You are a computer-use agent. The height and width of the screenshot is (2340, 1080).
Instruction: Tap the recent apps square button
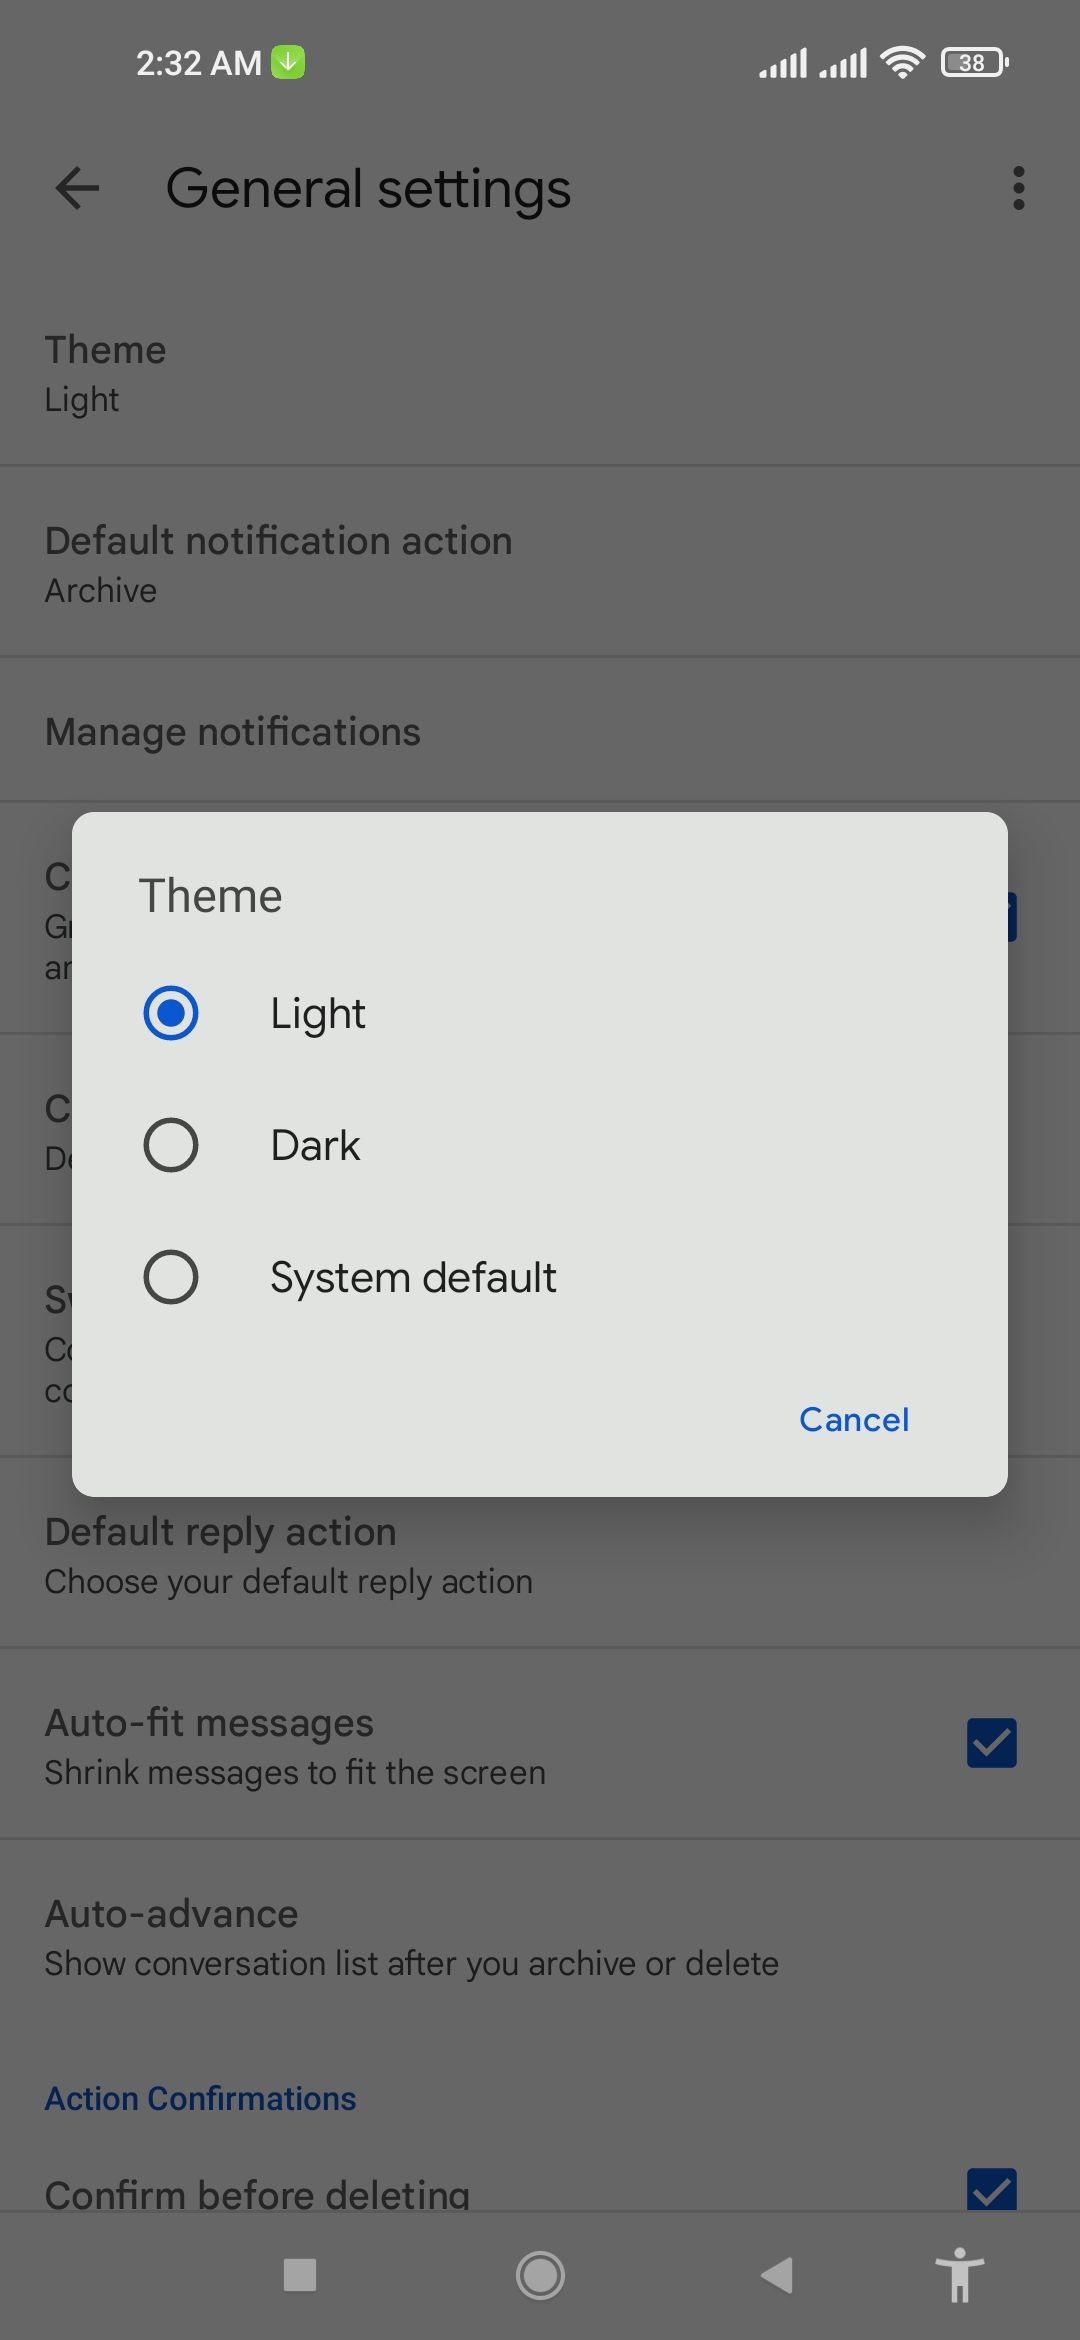pos(300,2275)
